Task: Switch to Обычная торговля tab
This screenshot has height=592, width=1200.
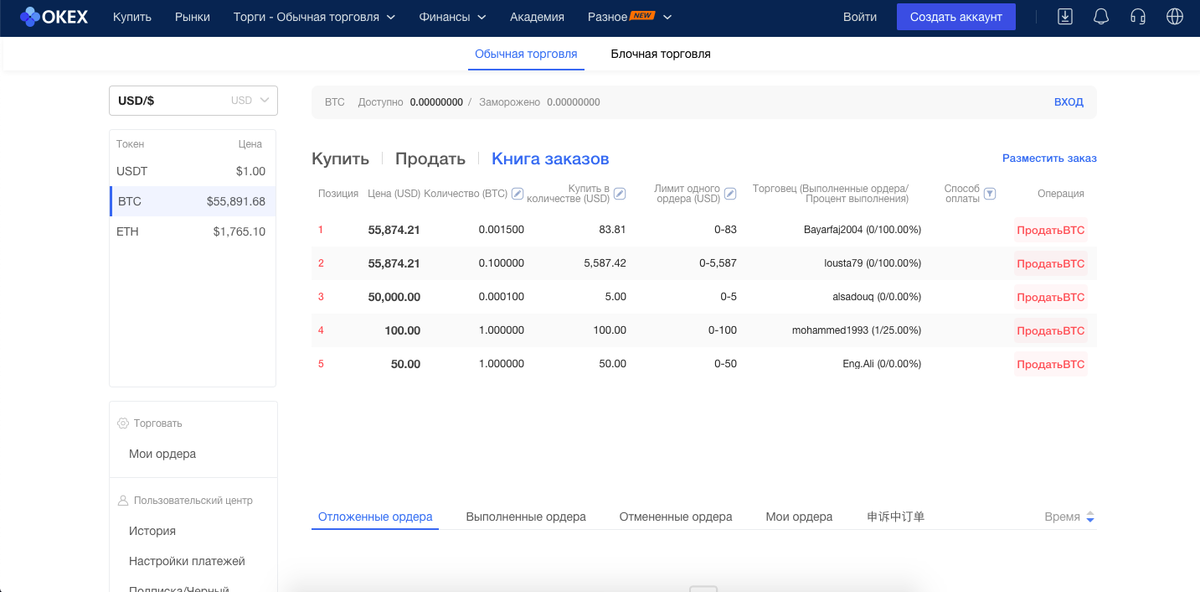Action: (x=526, y=54)
